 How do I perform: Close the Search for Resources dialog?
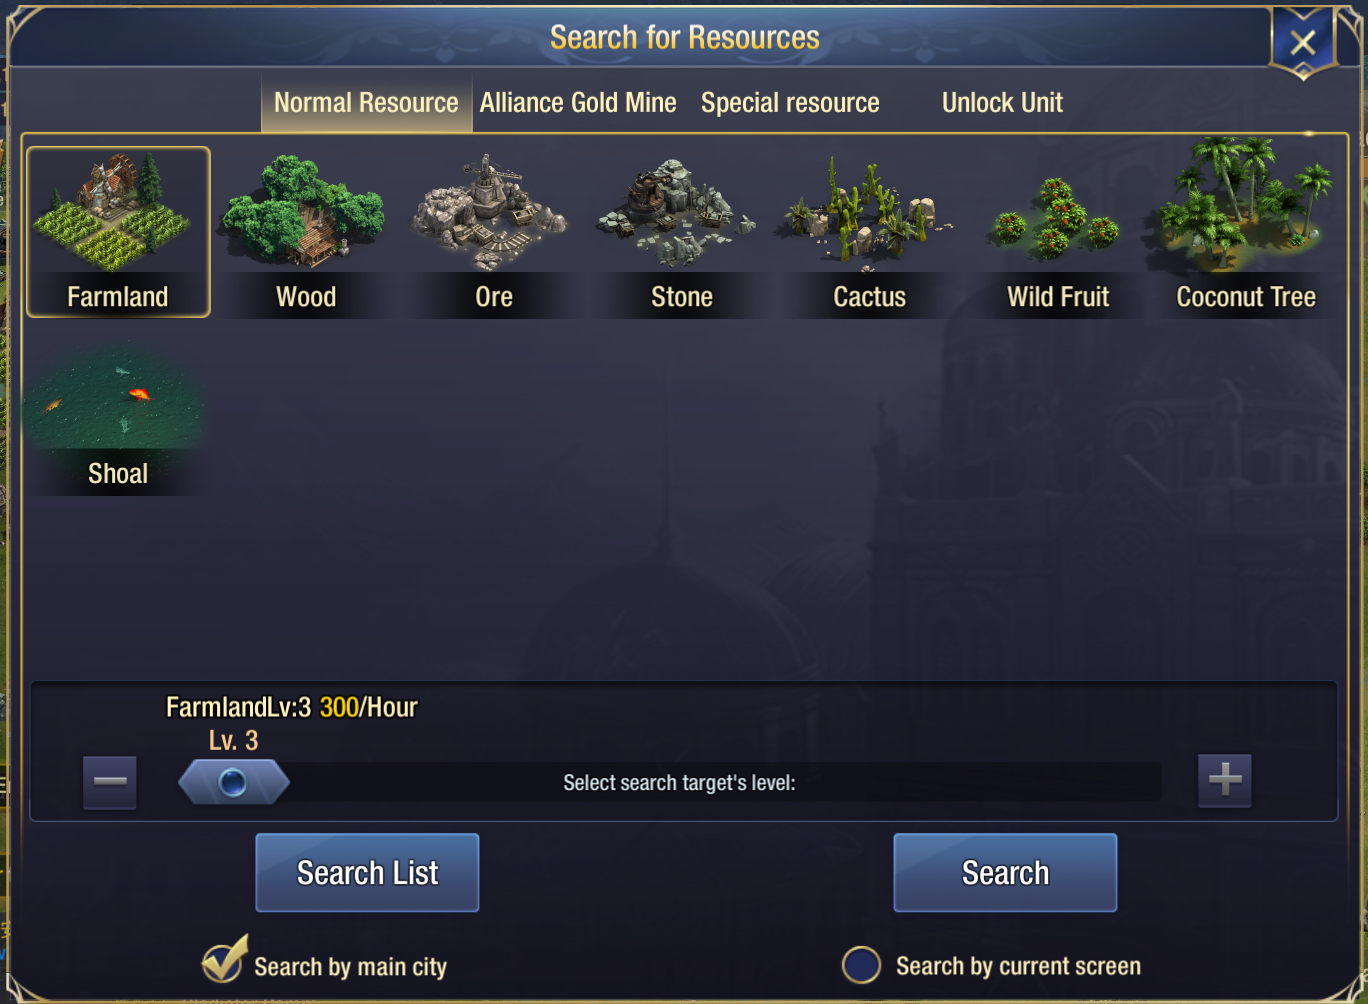point(1303,42)
